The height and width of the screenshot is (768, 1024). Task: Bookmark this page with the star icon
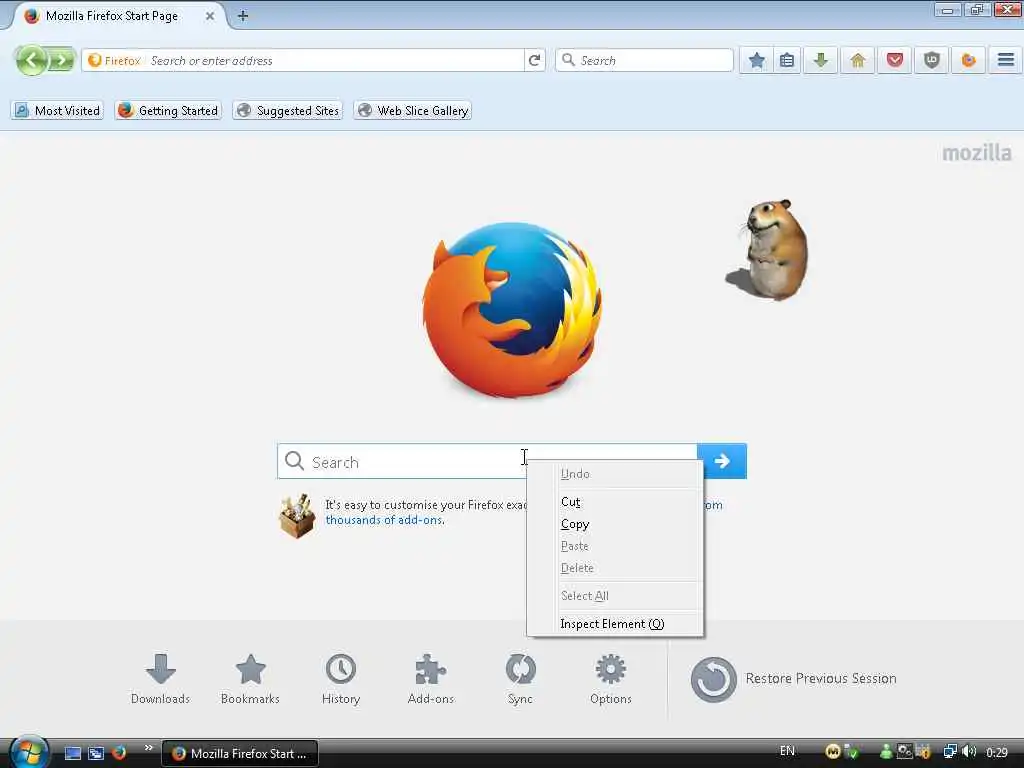756,61
